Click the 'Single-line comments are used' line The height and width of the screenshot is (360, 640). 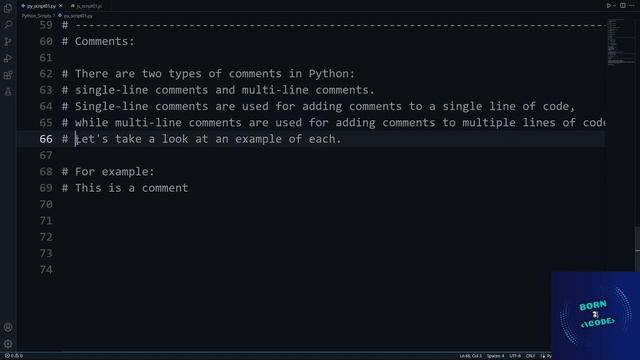318,107
